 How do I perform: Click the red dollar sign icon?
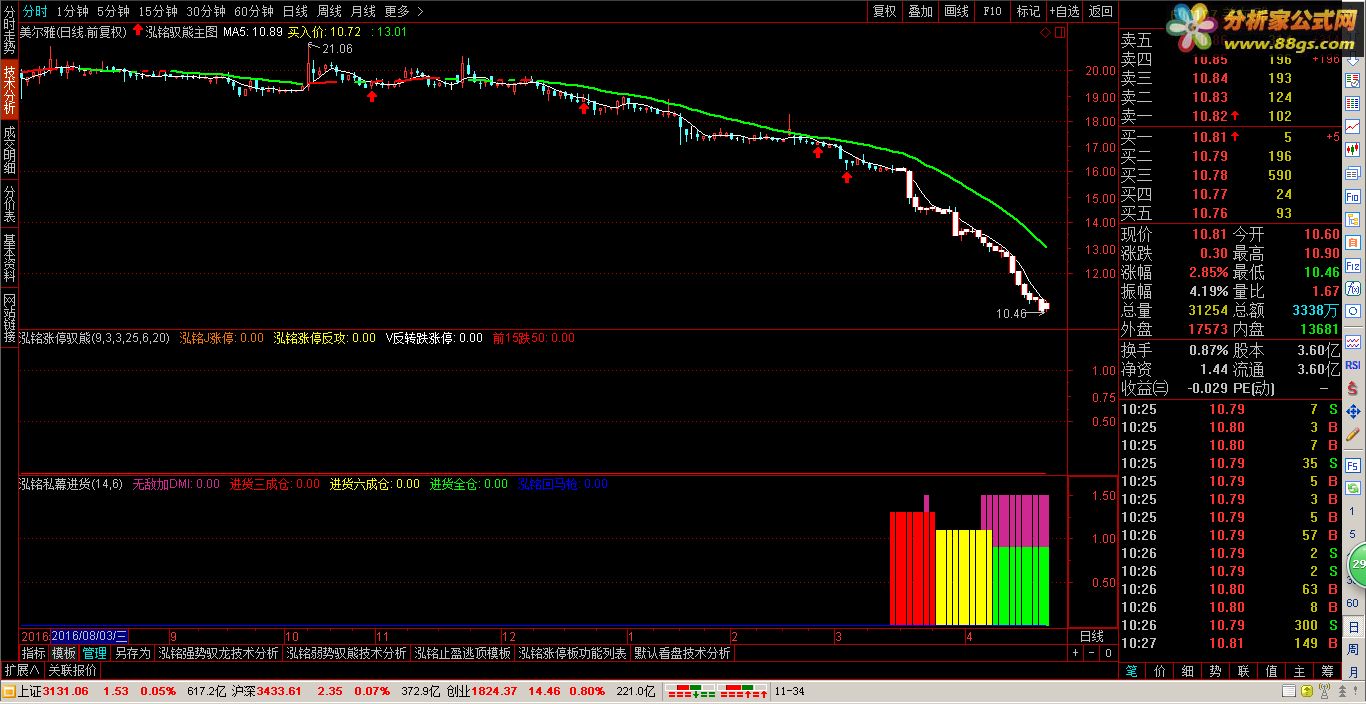(x=1352, y=388)
